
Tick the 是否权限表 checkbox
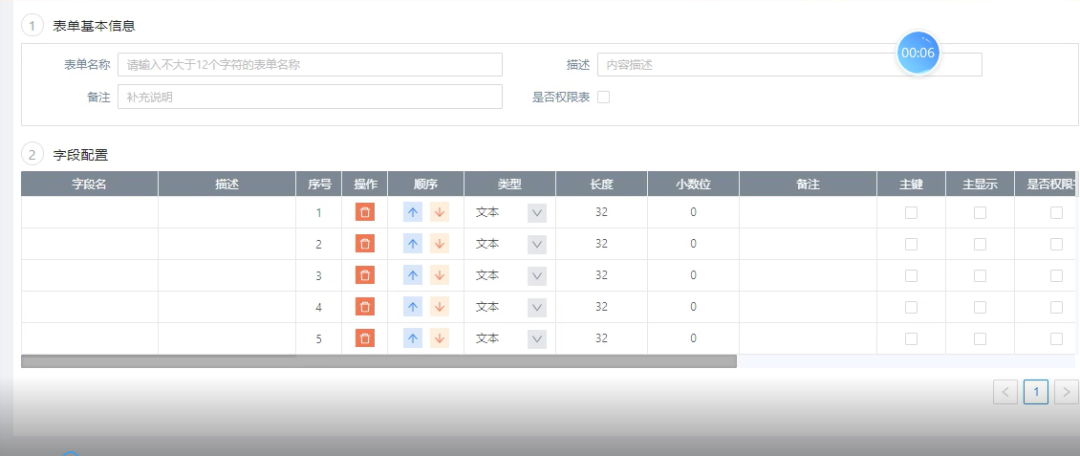(603, 97)
